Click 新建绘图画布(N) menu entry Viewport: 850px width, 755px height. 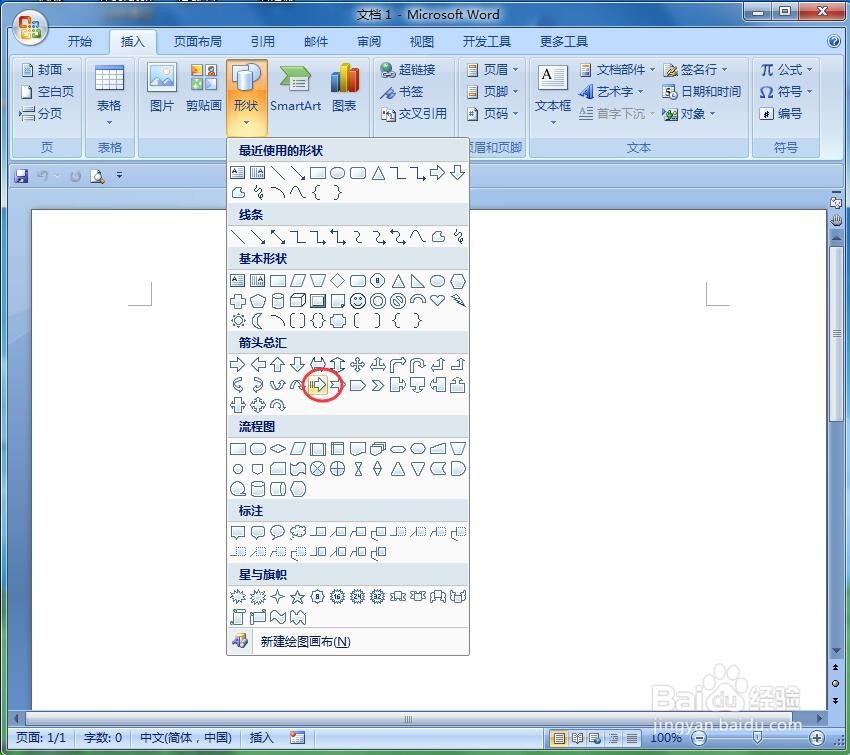tap(347, 642)
